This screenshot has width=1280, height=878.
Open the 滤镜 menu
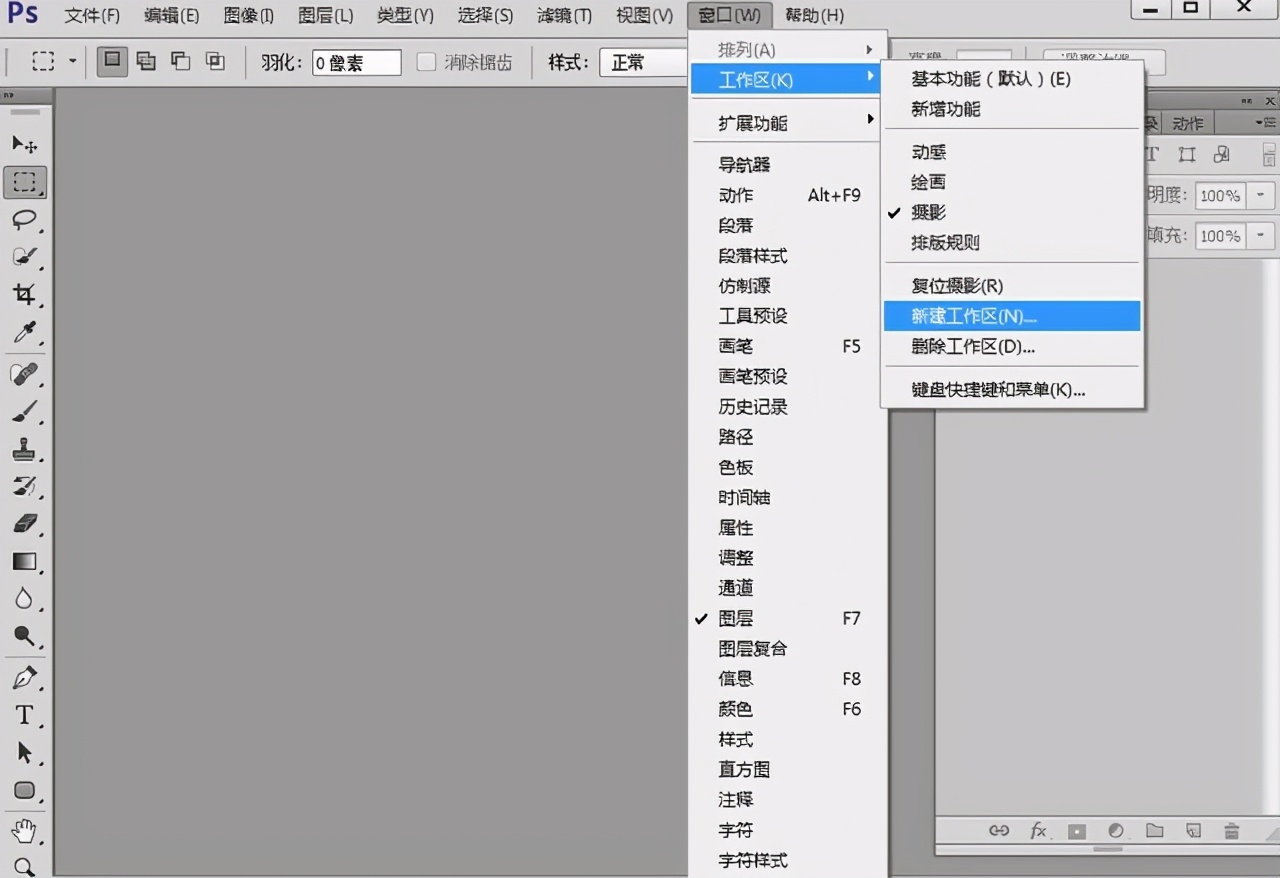(x=563, y=15)
